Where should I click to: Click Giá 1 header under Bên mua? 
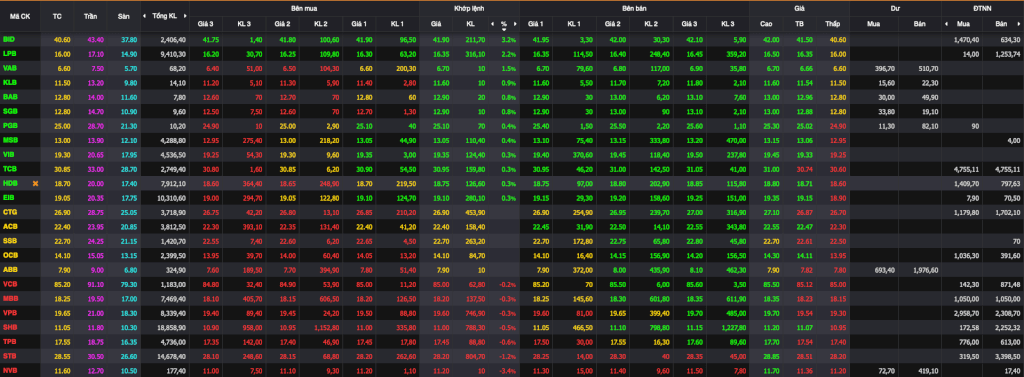(x=360, y=24)
